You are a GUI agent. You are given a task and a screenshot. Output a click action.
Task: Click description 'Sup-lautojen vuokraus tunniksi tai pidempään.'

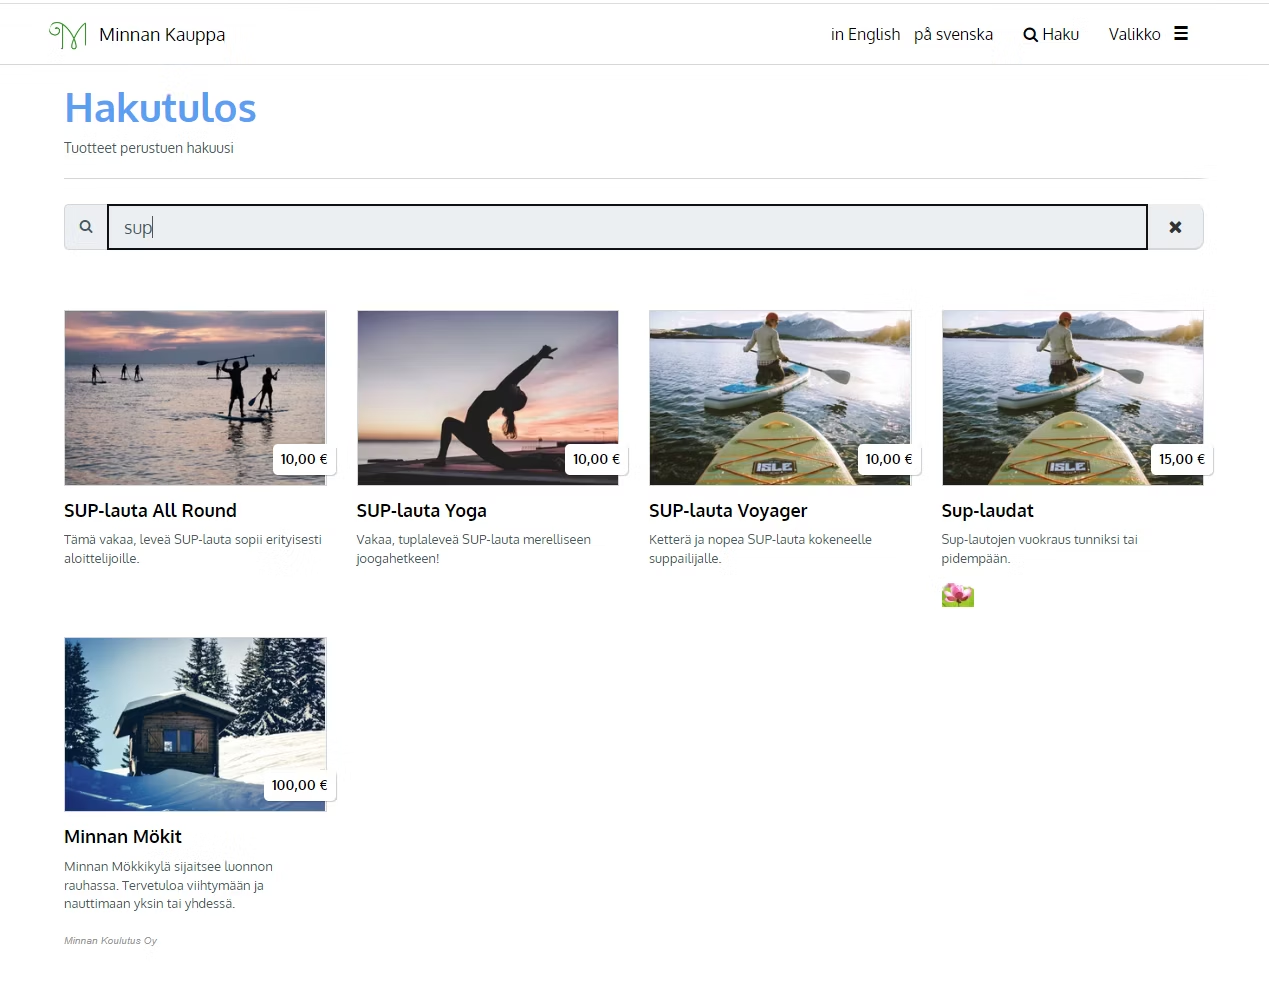pos(1040,549)
